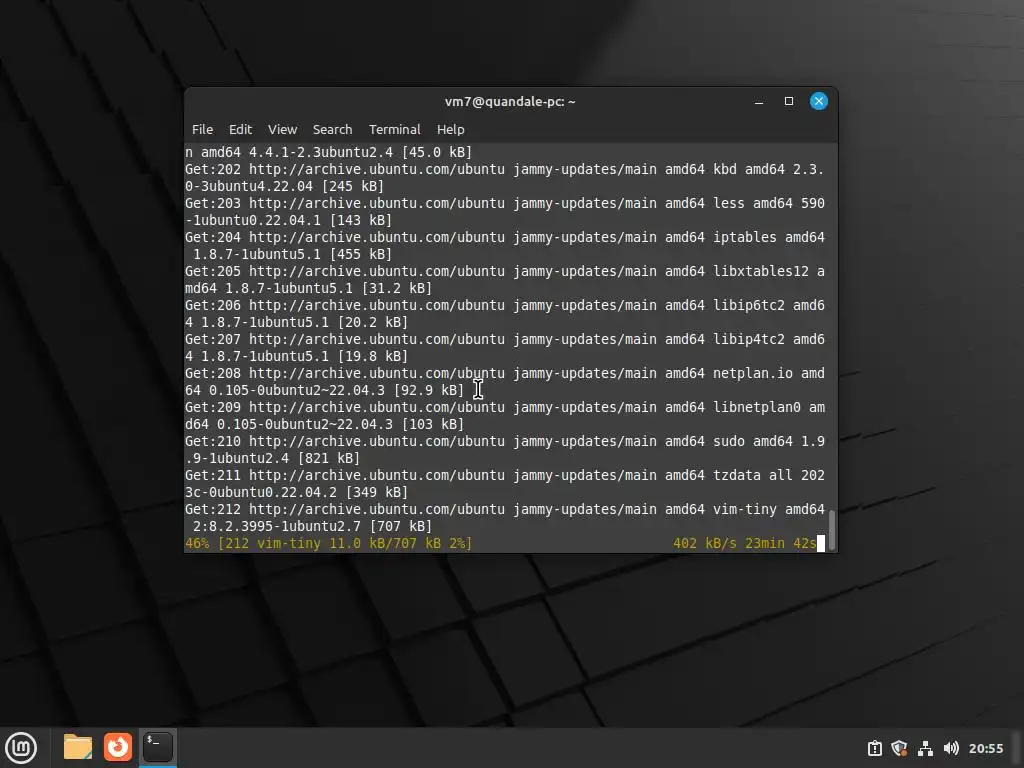Open the File menu in terminal

click(x=202, y=129)
